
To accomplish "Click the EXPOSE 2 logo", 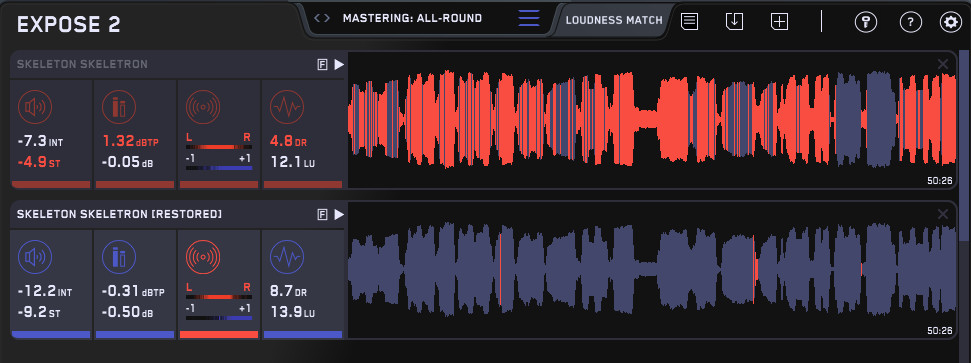I will (x=69, y=24).
